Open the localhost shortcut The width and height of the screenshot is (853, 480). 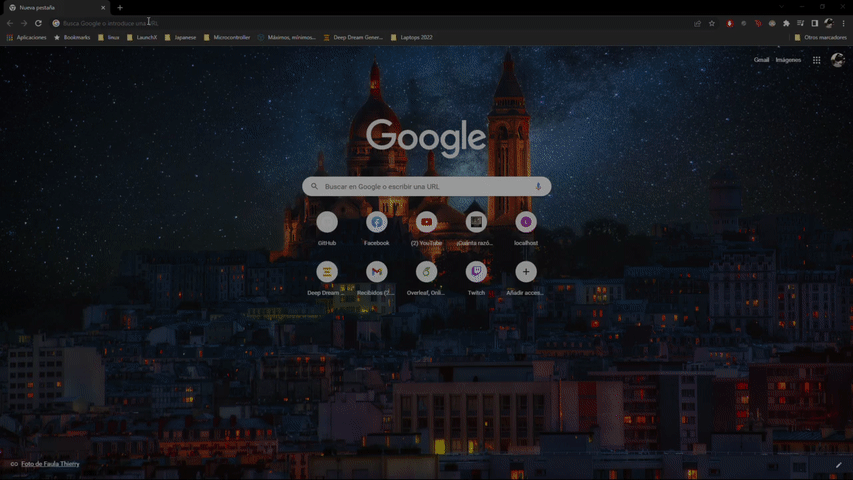pyautogui.click(x=526, y=229)
